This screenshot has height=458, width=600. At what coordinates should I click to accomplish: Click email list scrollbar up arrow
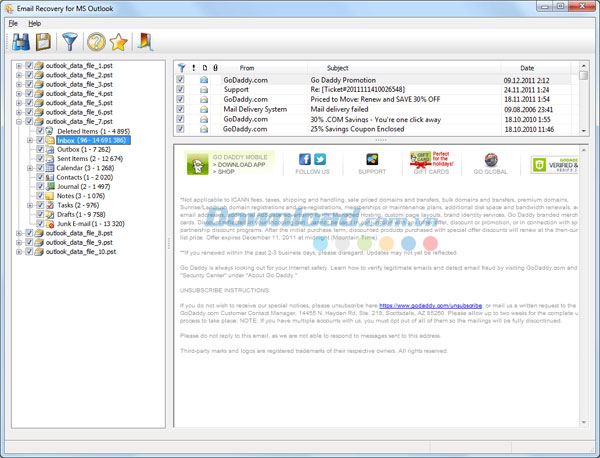584,65
